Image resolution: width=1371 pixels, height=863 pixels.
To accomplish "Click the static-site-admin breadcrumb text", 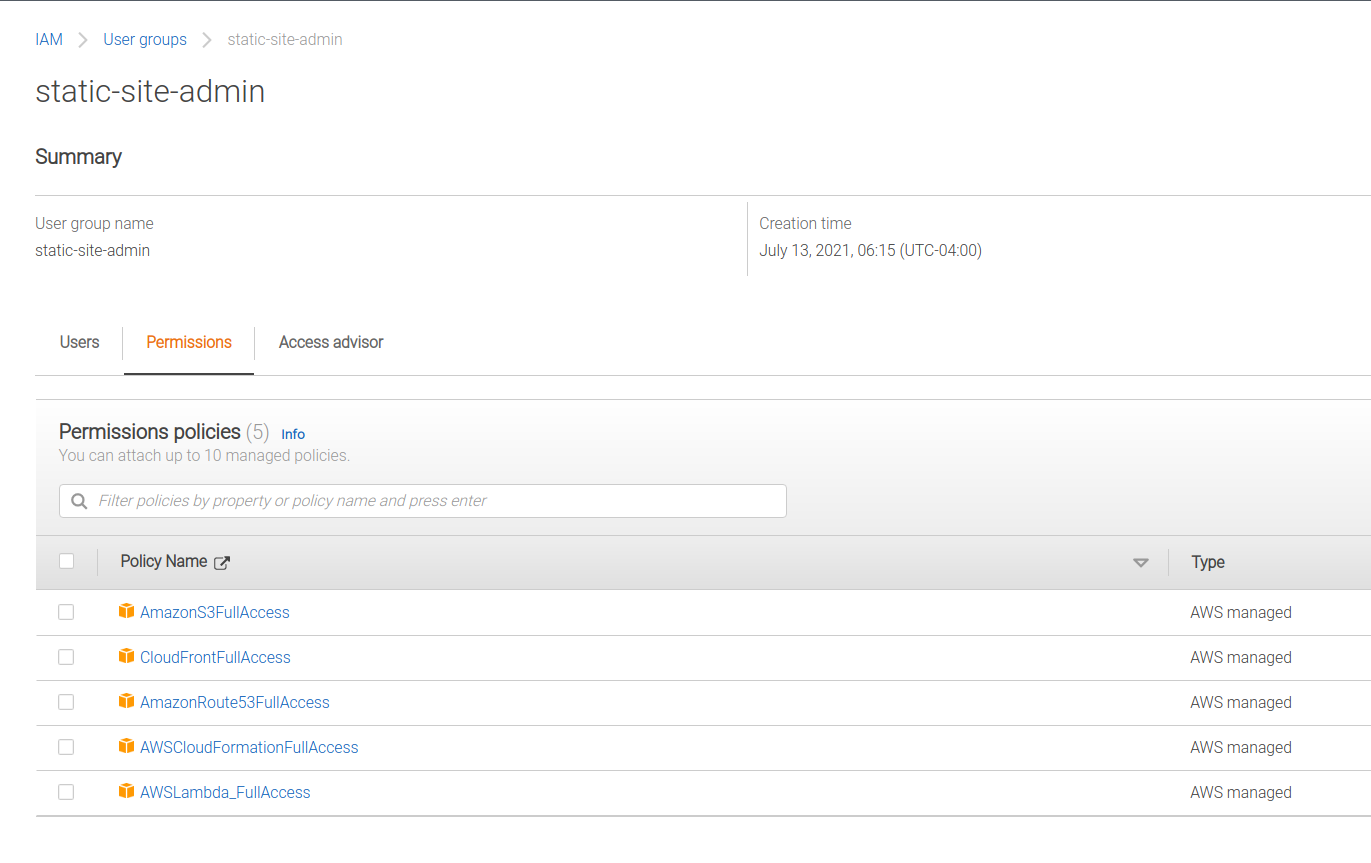I will click(x=285, y=40).
